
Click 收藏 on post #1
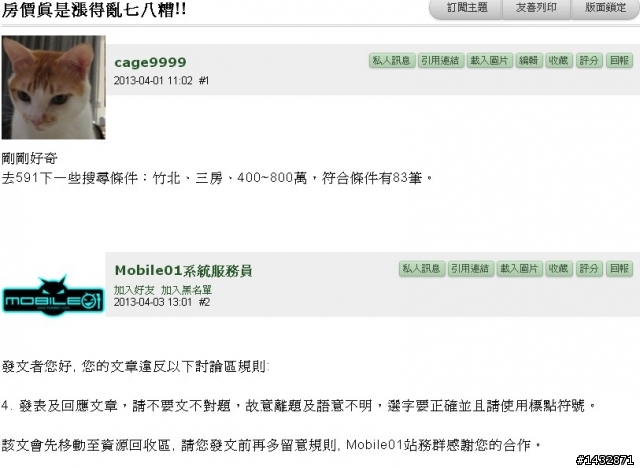(559, 60)
